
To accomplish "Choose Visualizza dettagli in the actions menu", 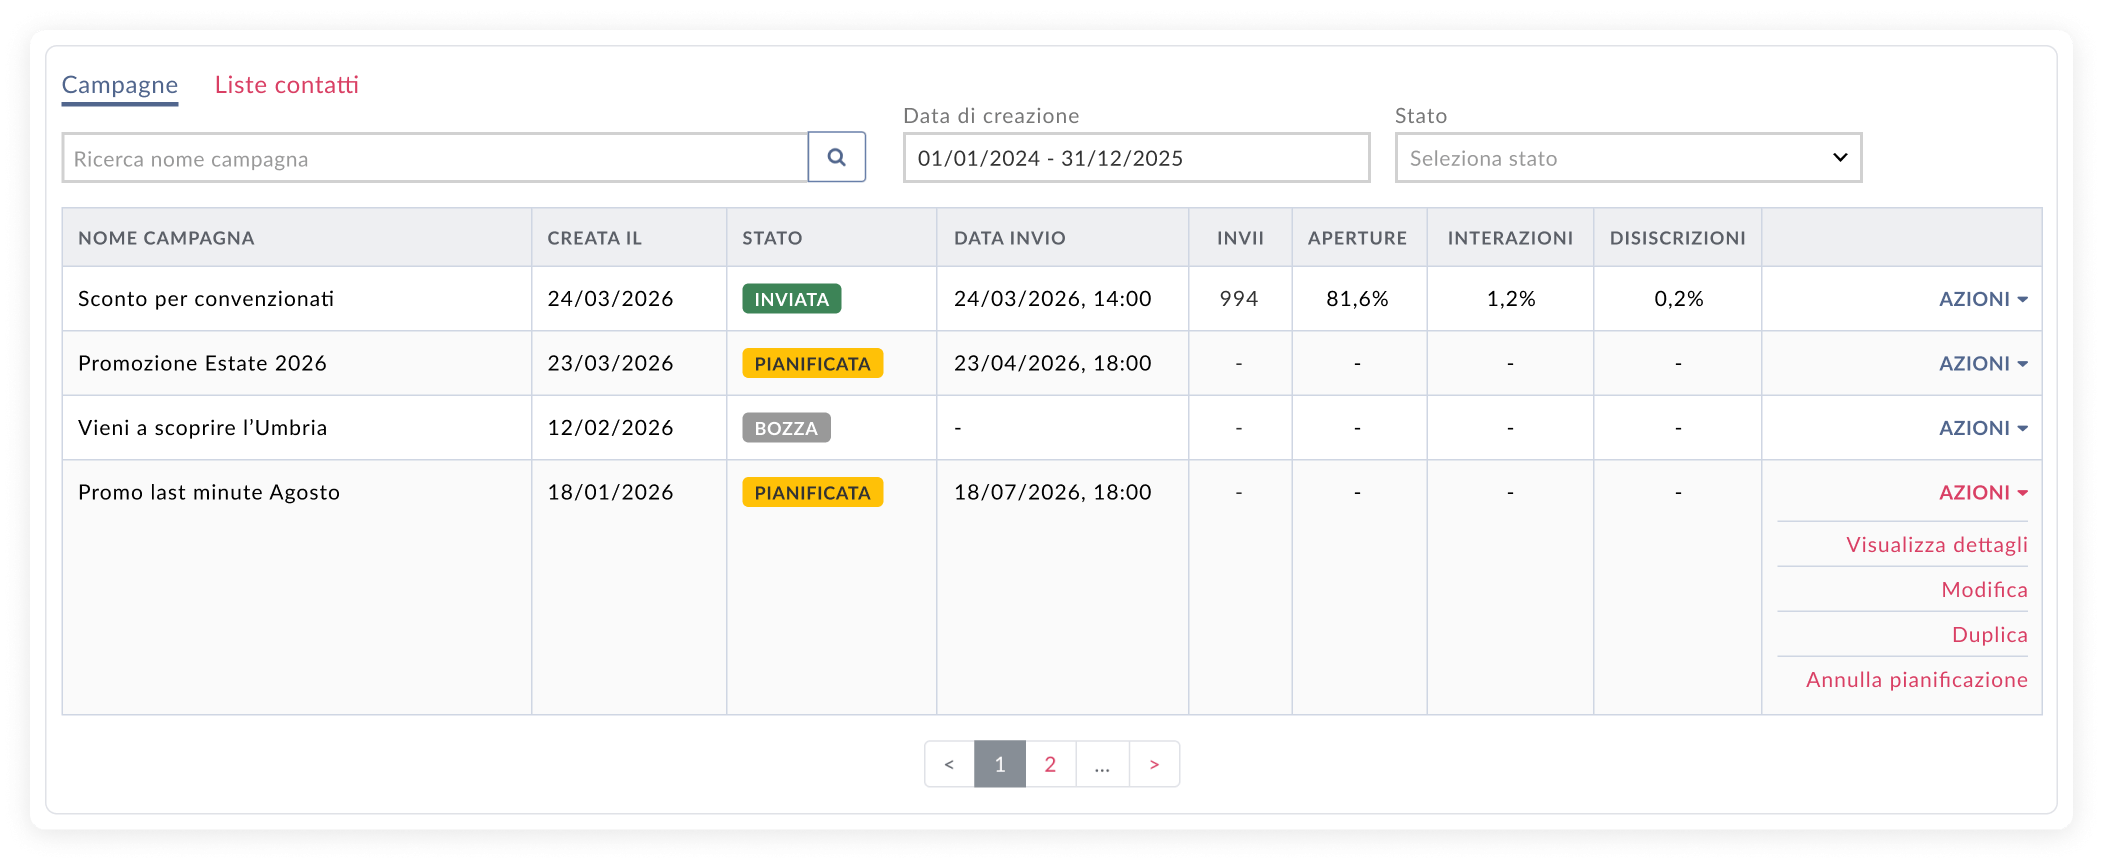I will (1937, 545).
